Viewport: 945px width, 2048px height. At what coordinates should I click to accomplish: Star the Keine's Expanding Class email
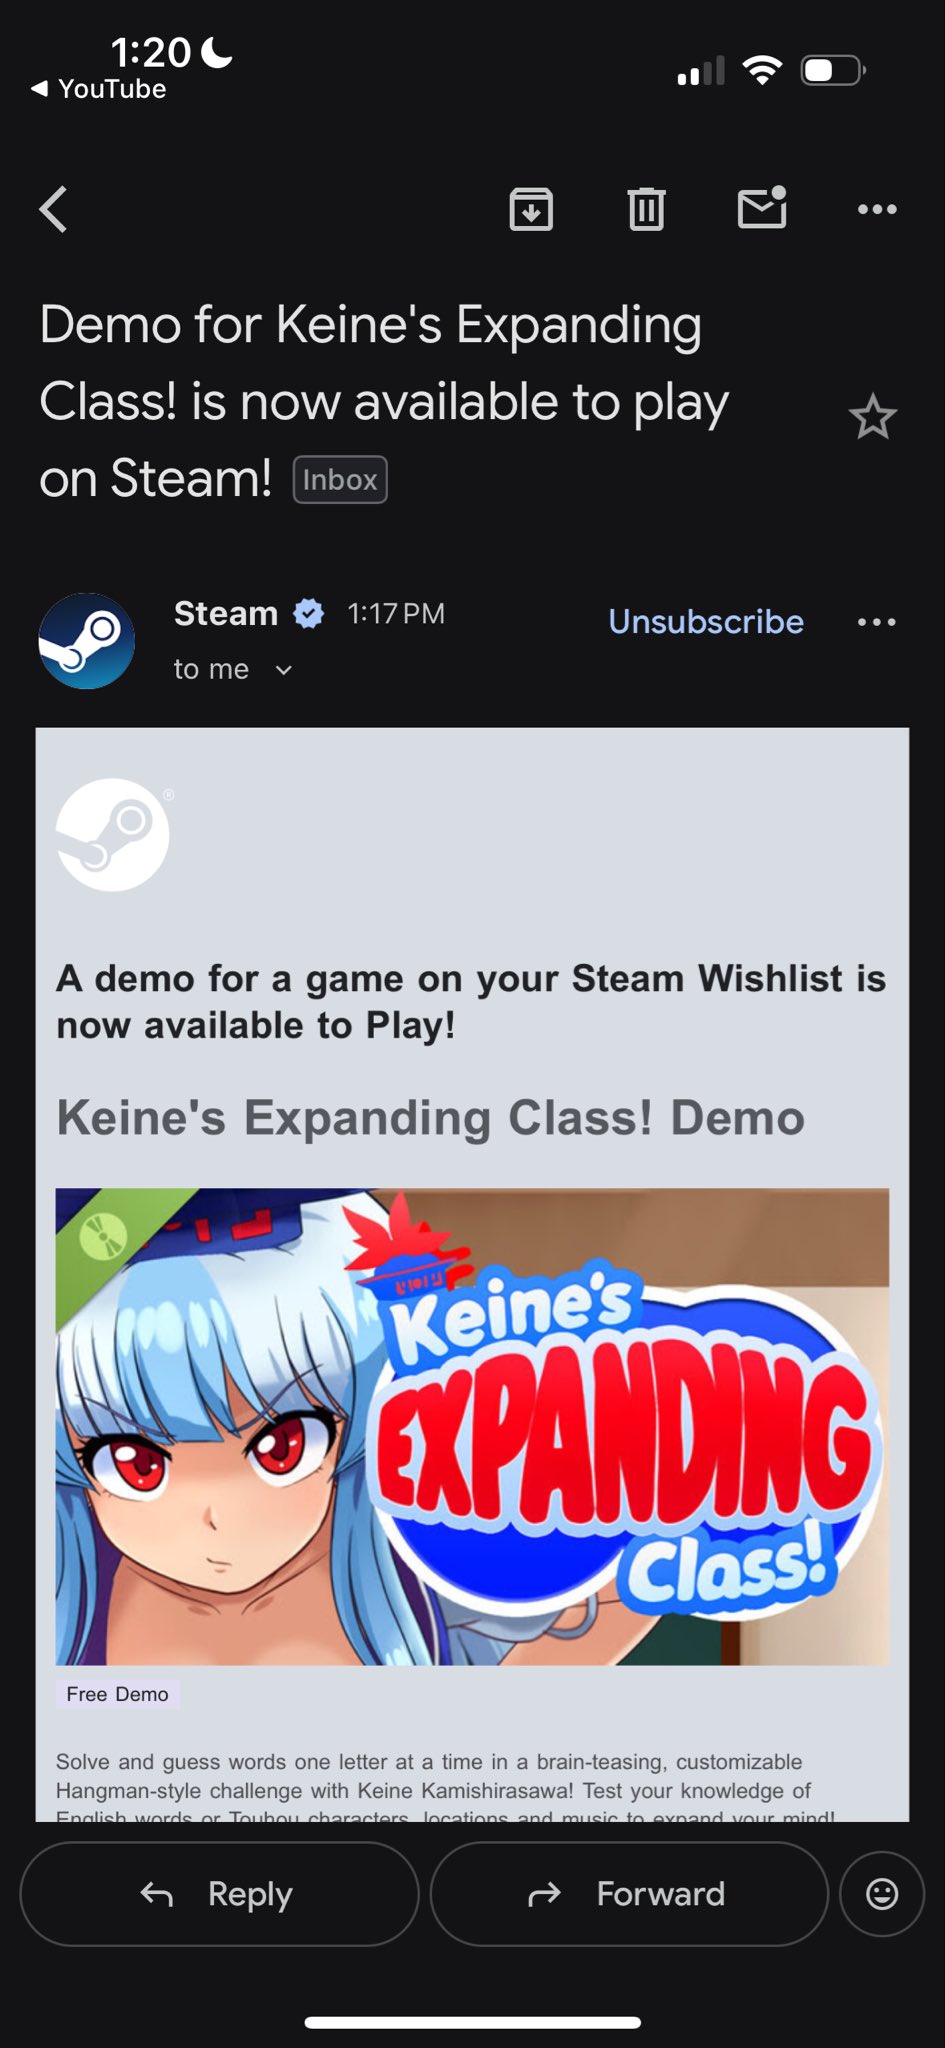873,417
